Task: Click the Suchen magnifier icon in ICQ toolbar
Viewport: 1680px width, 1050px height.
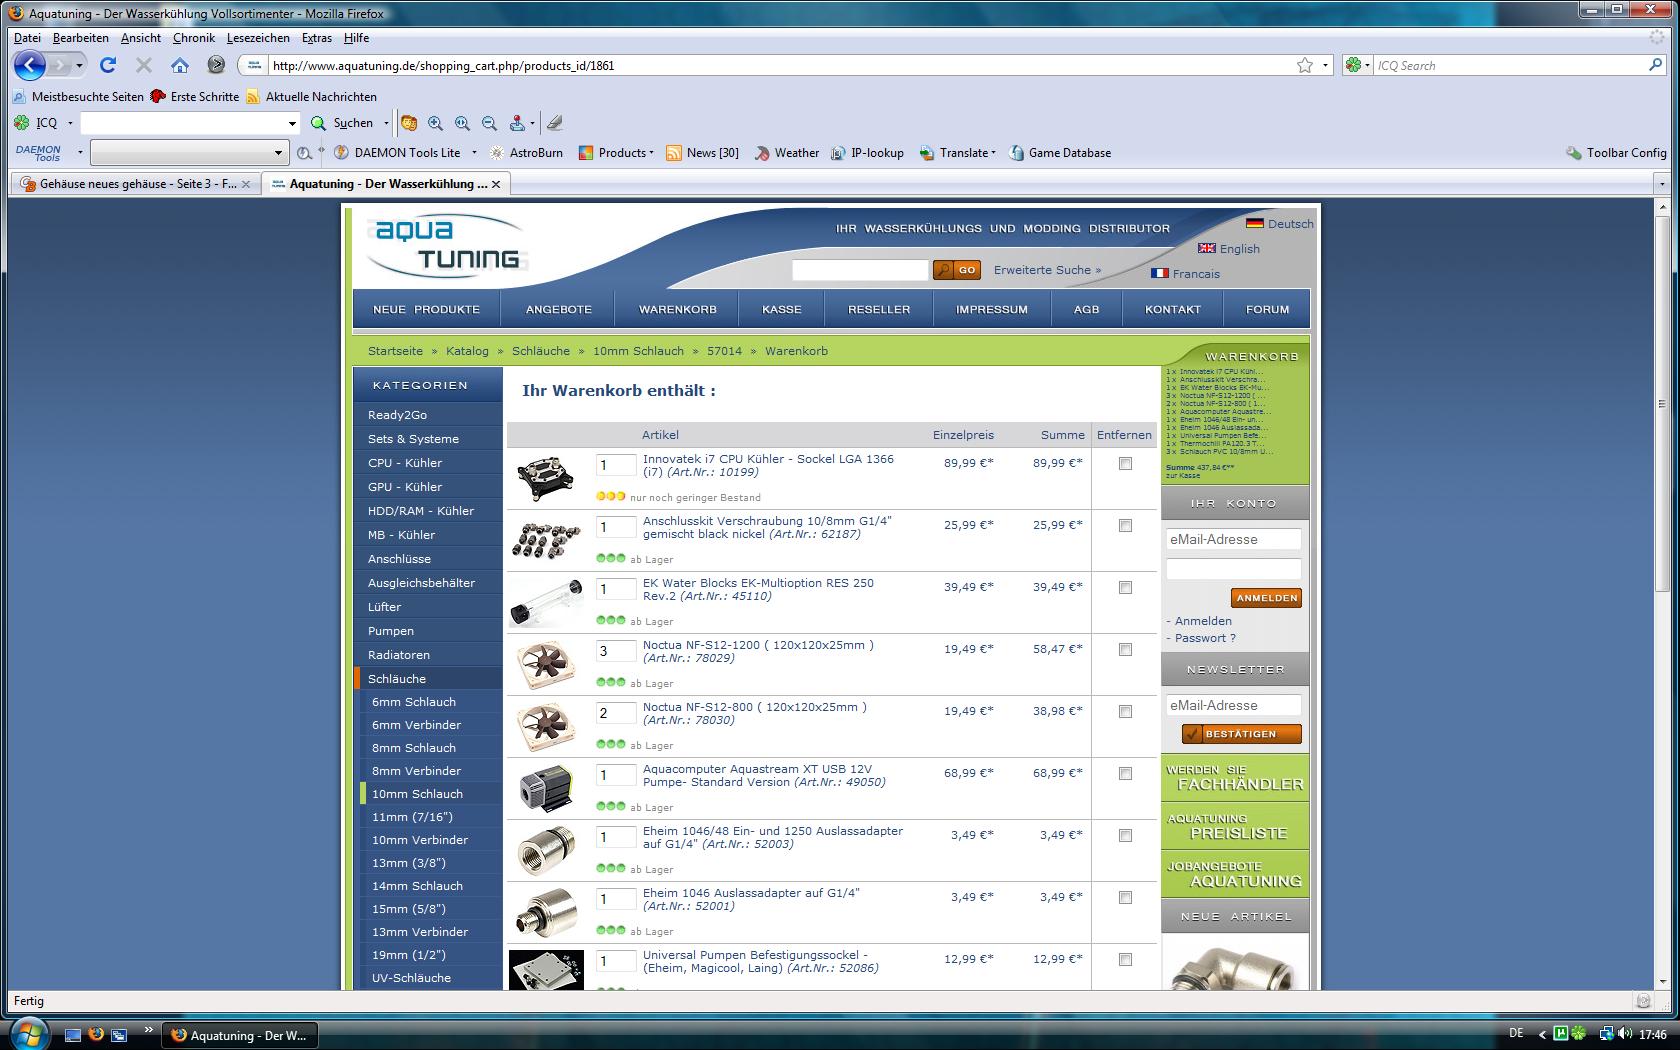Action: tap(318, 123)
